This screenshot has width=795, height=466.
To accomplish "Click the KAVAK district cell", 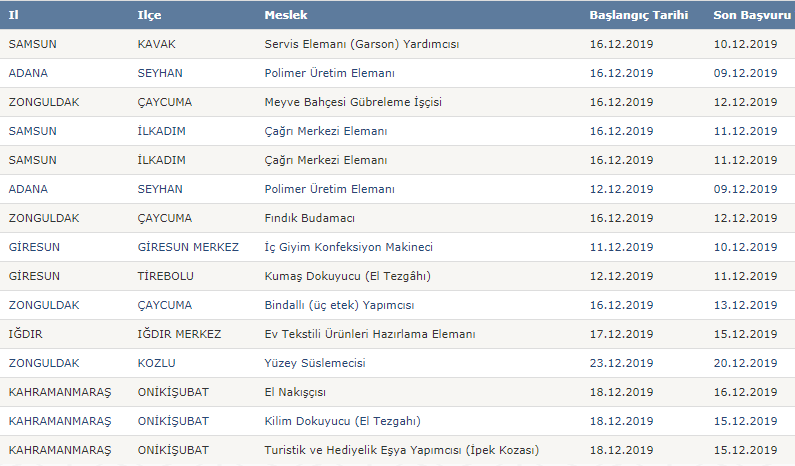I will pyautogui.click(x=156, y=44).
